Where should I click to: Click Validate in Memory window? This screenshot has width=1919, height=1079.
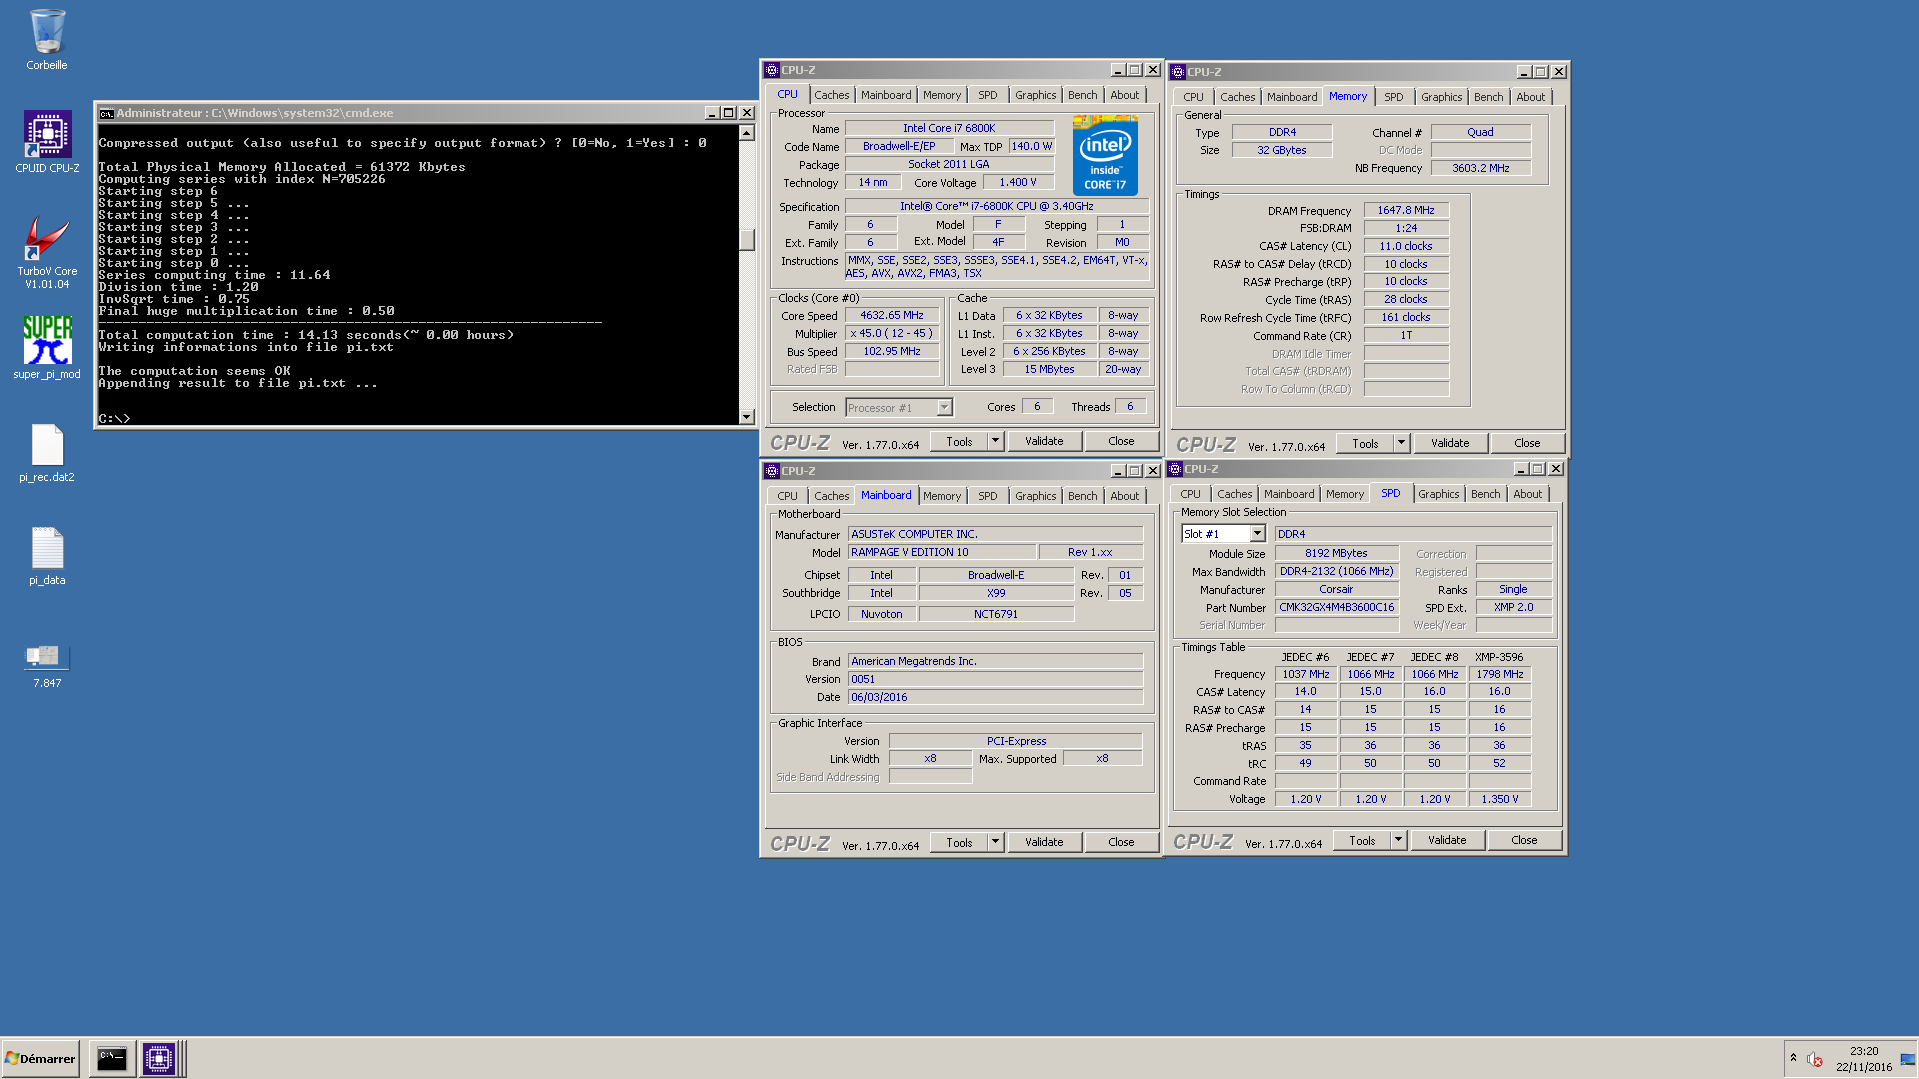pyautogui.click(x=1450, y=443)
